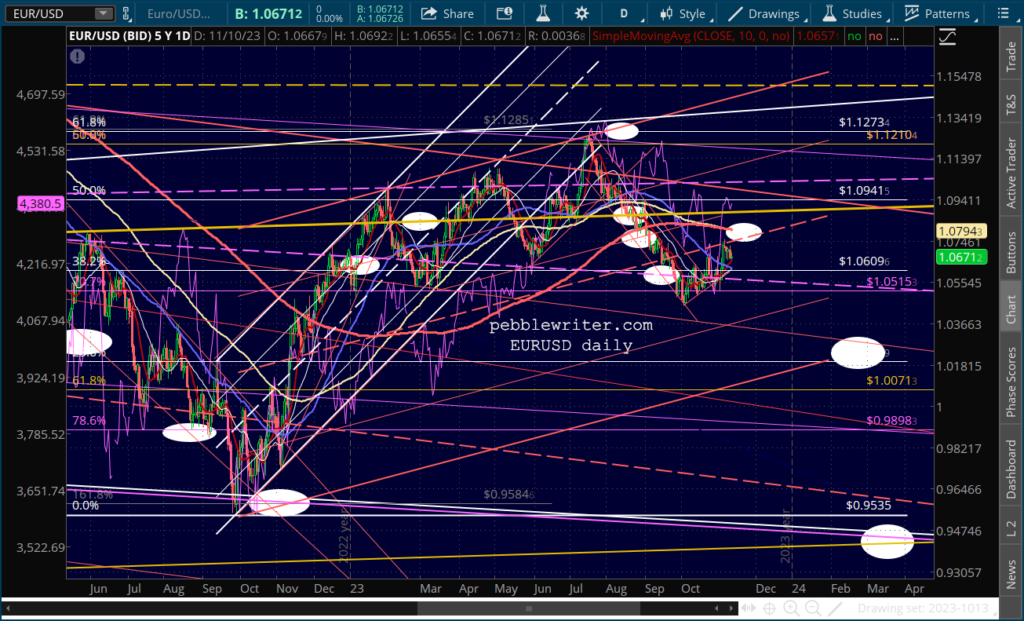The height and width of the screenshot is (621, 1024).
Task: Click the $0.9898 price level label
Action: pos(891,421)
